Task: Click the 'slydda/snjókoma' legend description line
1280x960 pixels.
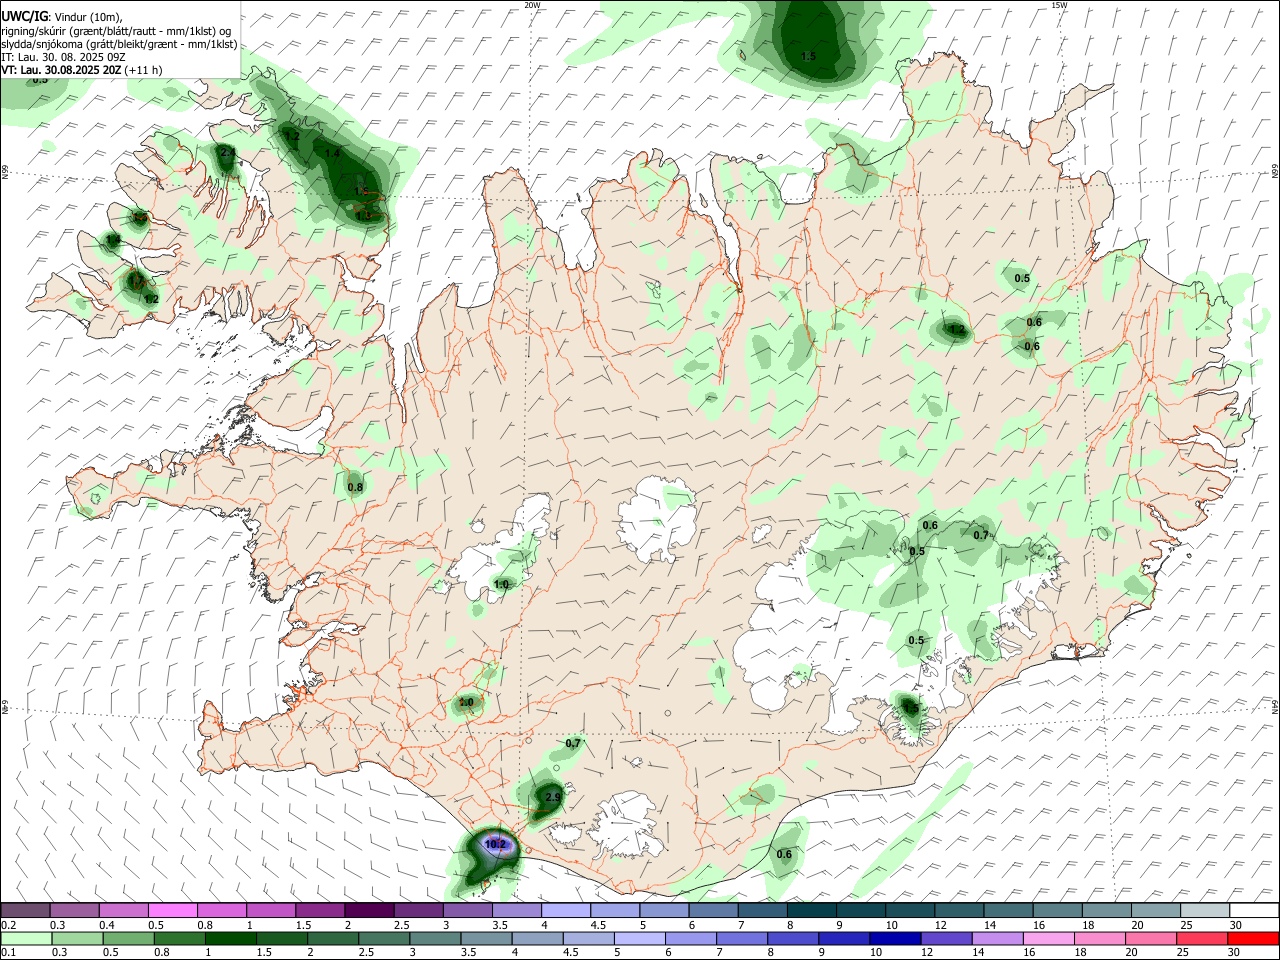Action: pyautogui.click(x=119, y=44)
